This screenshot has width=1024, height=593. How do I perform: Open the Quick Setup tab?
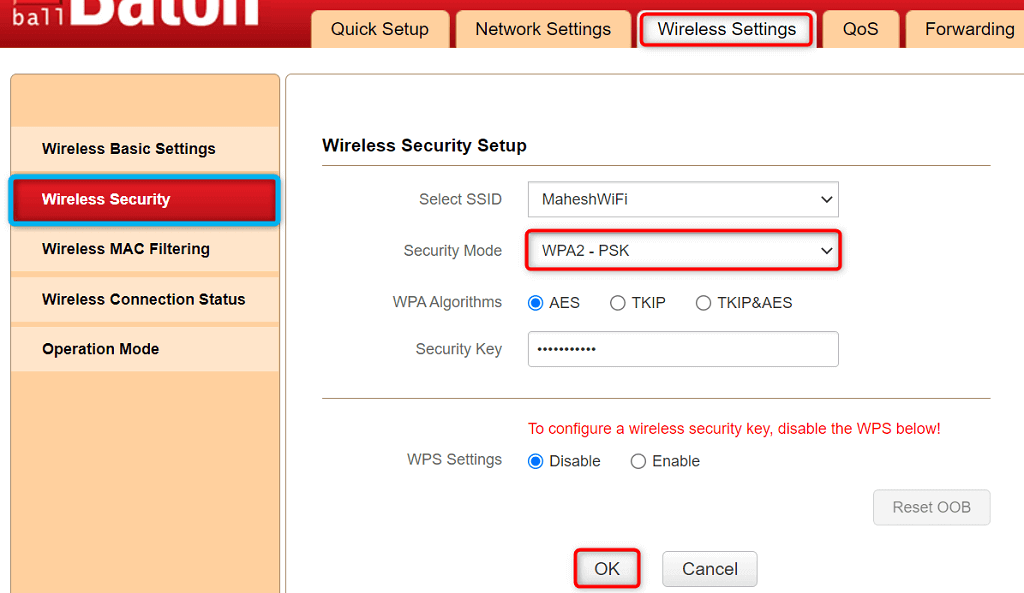coord(379,29)
